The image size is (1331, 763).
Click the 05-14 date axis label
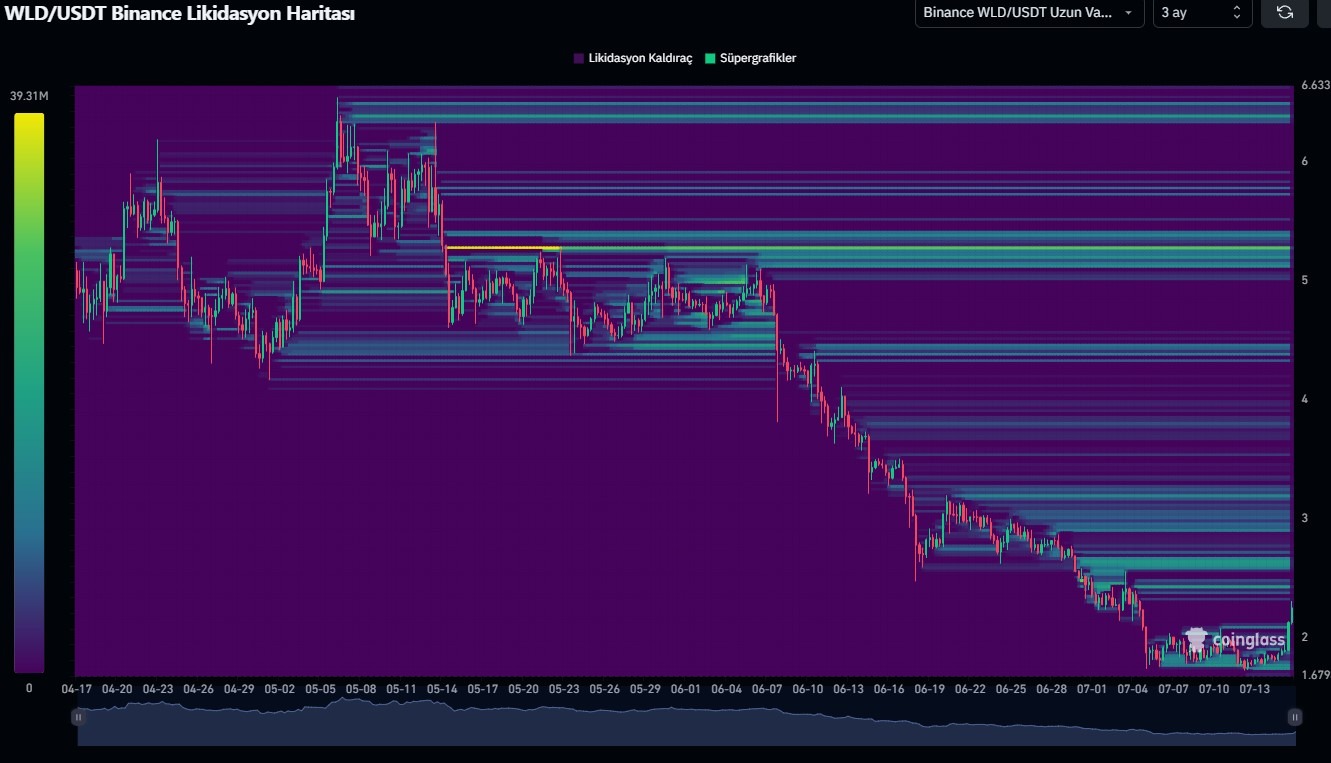pyautogui.click(x=442, y=689)
